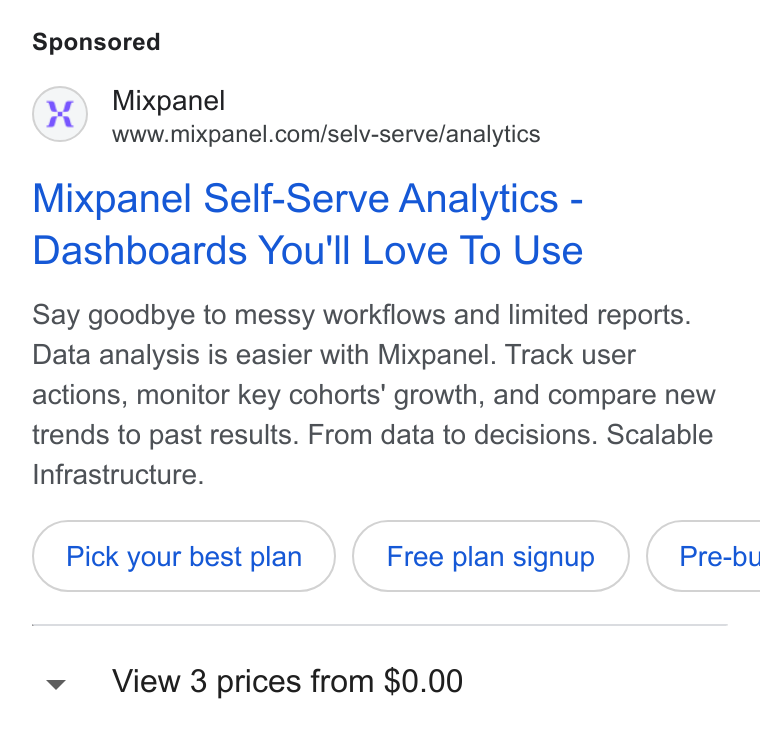The image size is (760, 742).
Task: Click the Mixpanel advertiser name
Action: coord(168,101)
